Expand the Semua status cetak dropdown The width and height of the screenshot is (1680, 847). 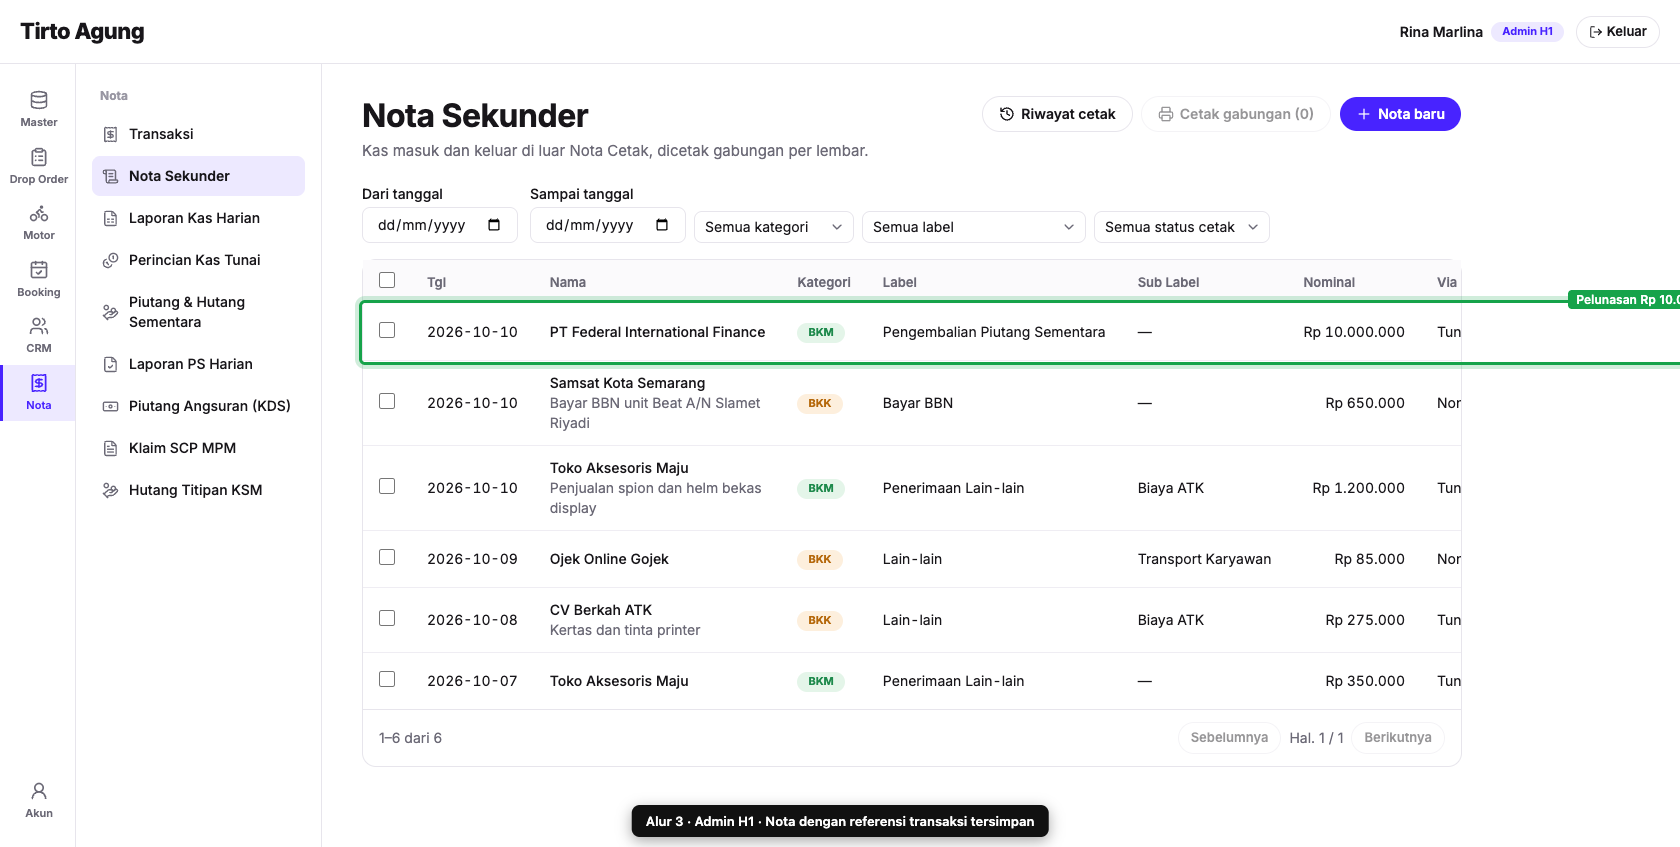pos(1182,227)
